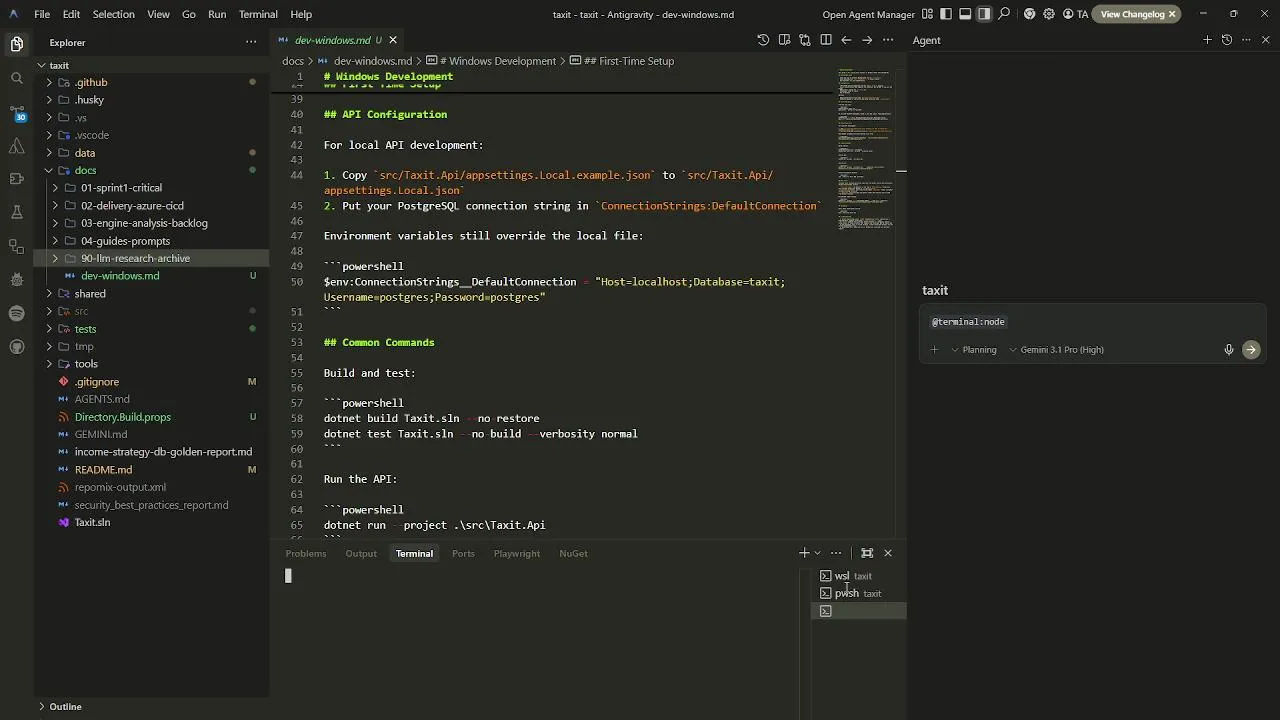Select the wsl taxit terminal
1280x720 pixels.
pyautogui.click(x=858, y=576)
